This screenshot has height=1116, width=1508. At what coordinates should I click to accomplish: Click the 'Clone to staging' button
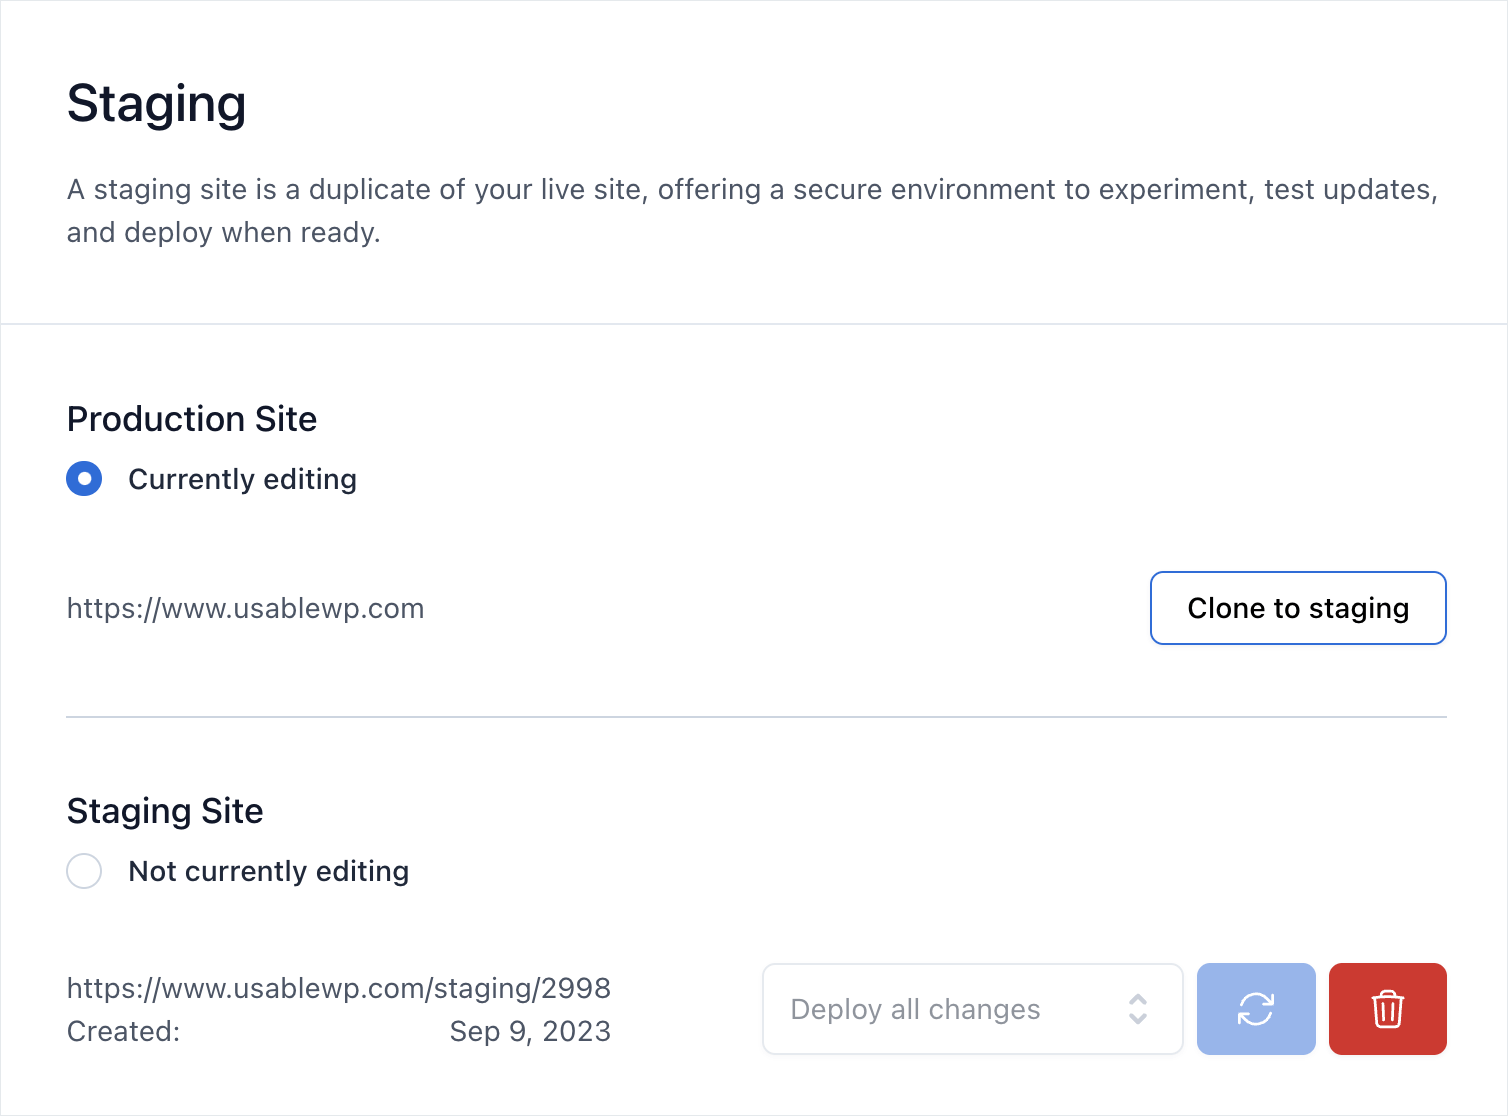pos(1297,608)
